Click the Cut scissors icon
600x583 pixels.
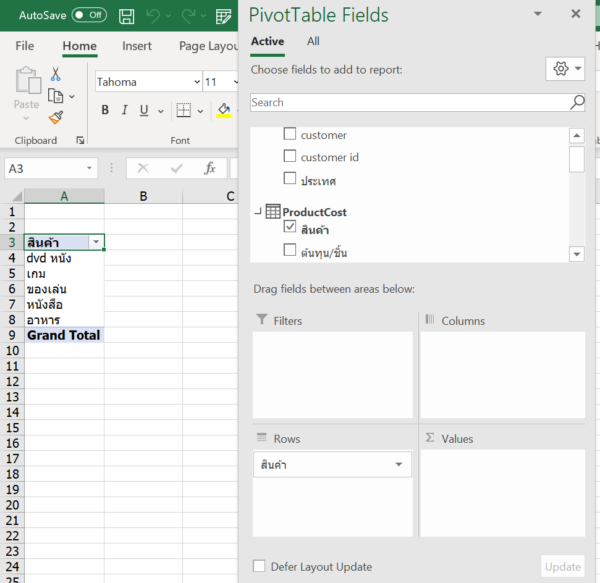tap(55, 74)
